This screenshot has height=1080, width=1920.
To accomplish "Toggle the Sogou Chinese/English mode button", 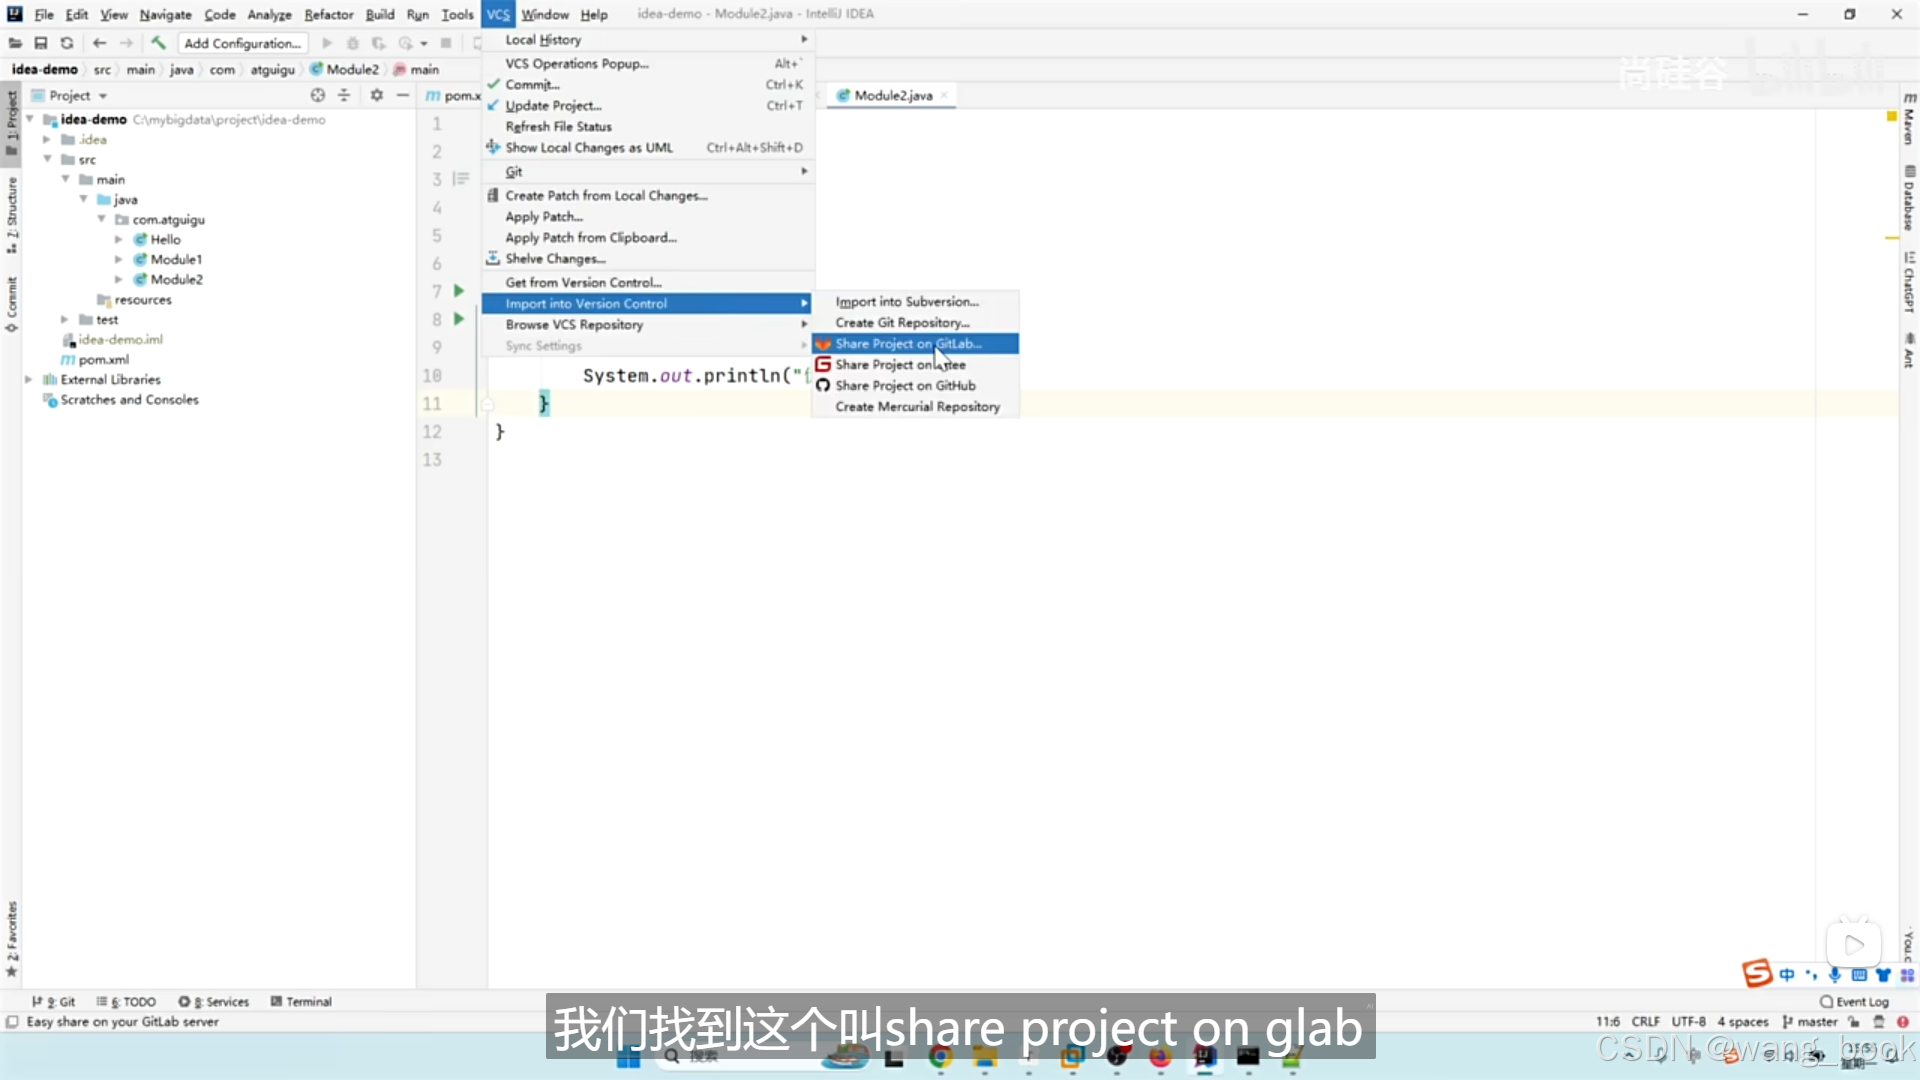I will (x=1787, y=975).
